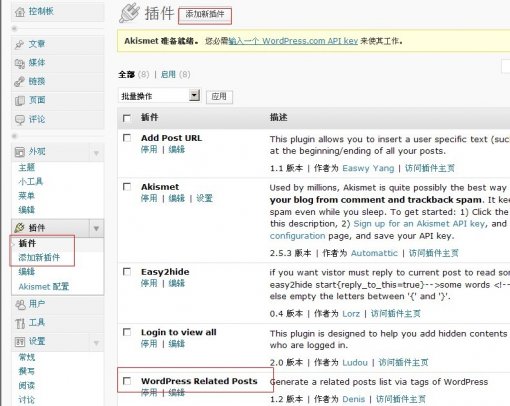Click the 描述 column header

(x=278, y=117)
